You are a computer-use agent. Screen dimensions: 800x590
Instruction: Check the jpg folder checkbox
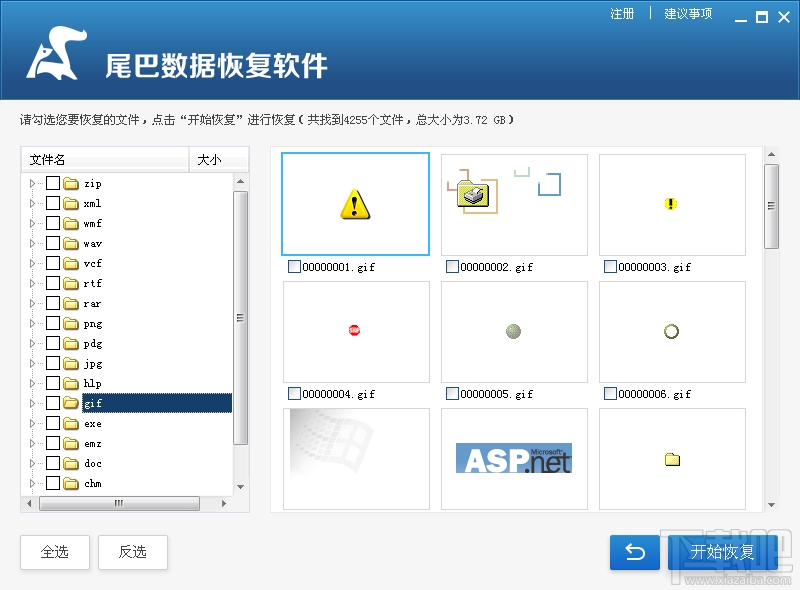pyautogui.click(x=53, y=363)
